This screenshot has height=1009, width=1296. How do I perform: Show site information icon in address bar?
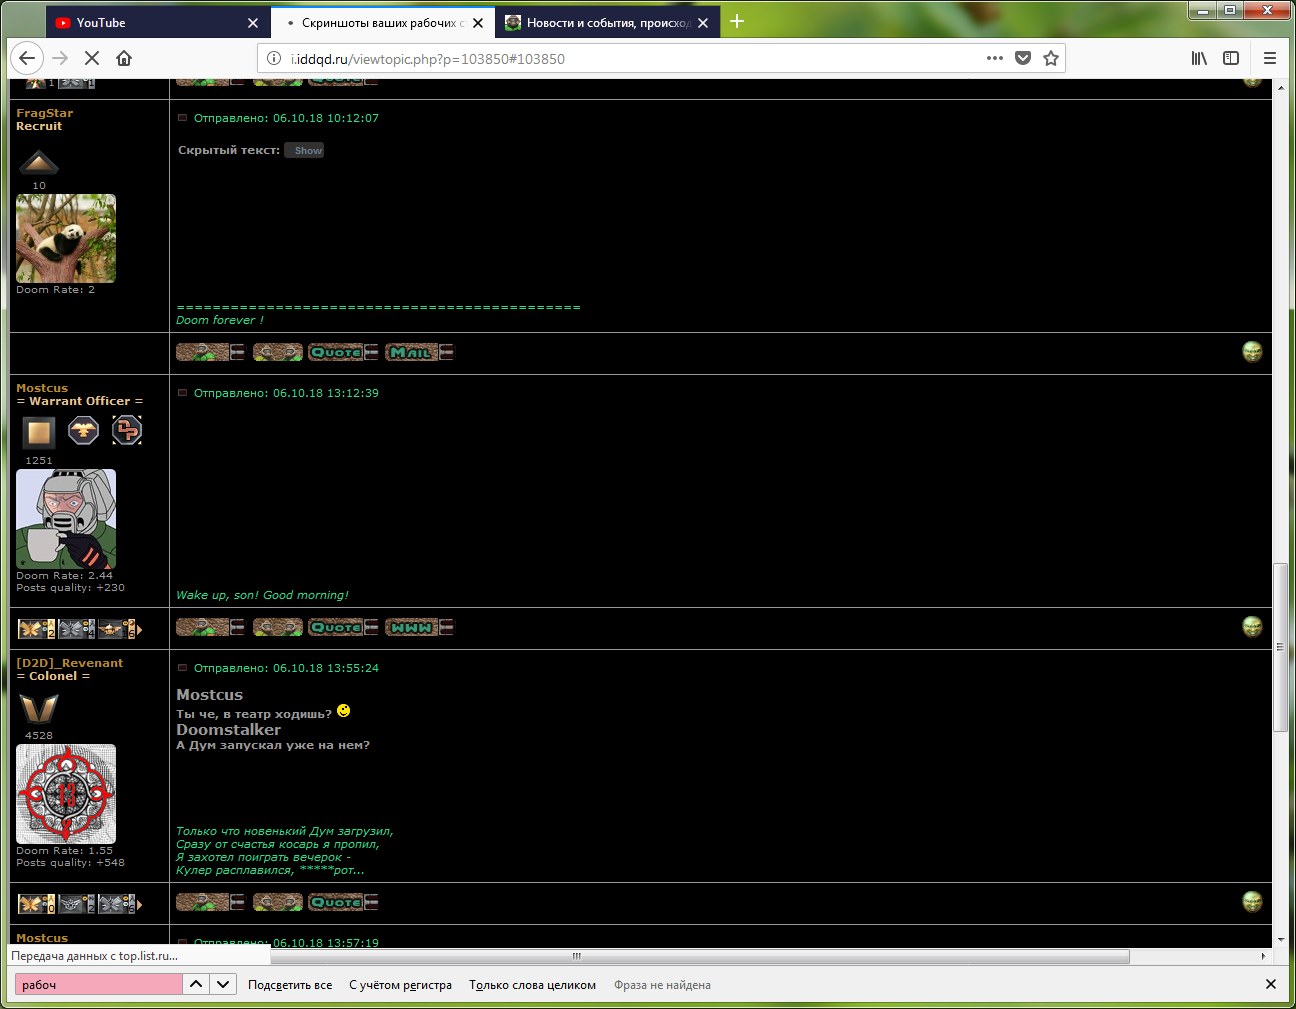point(274,58)
